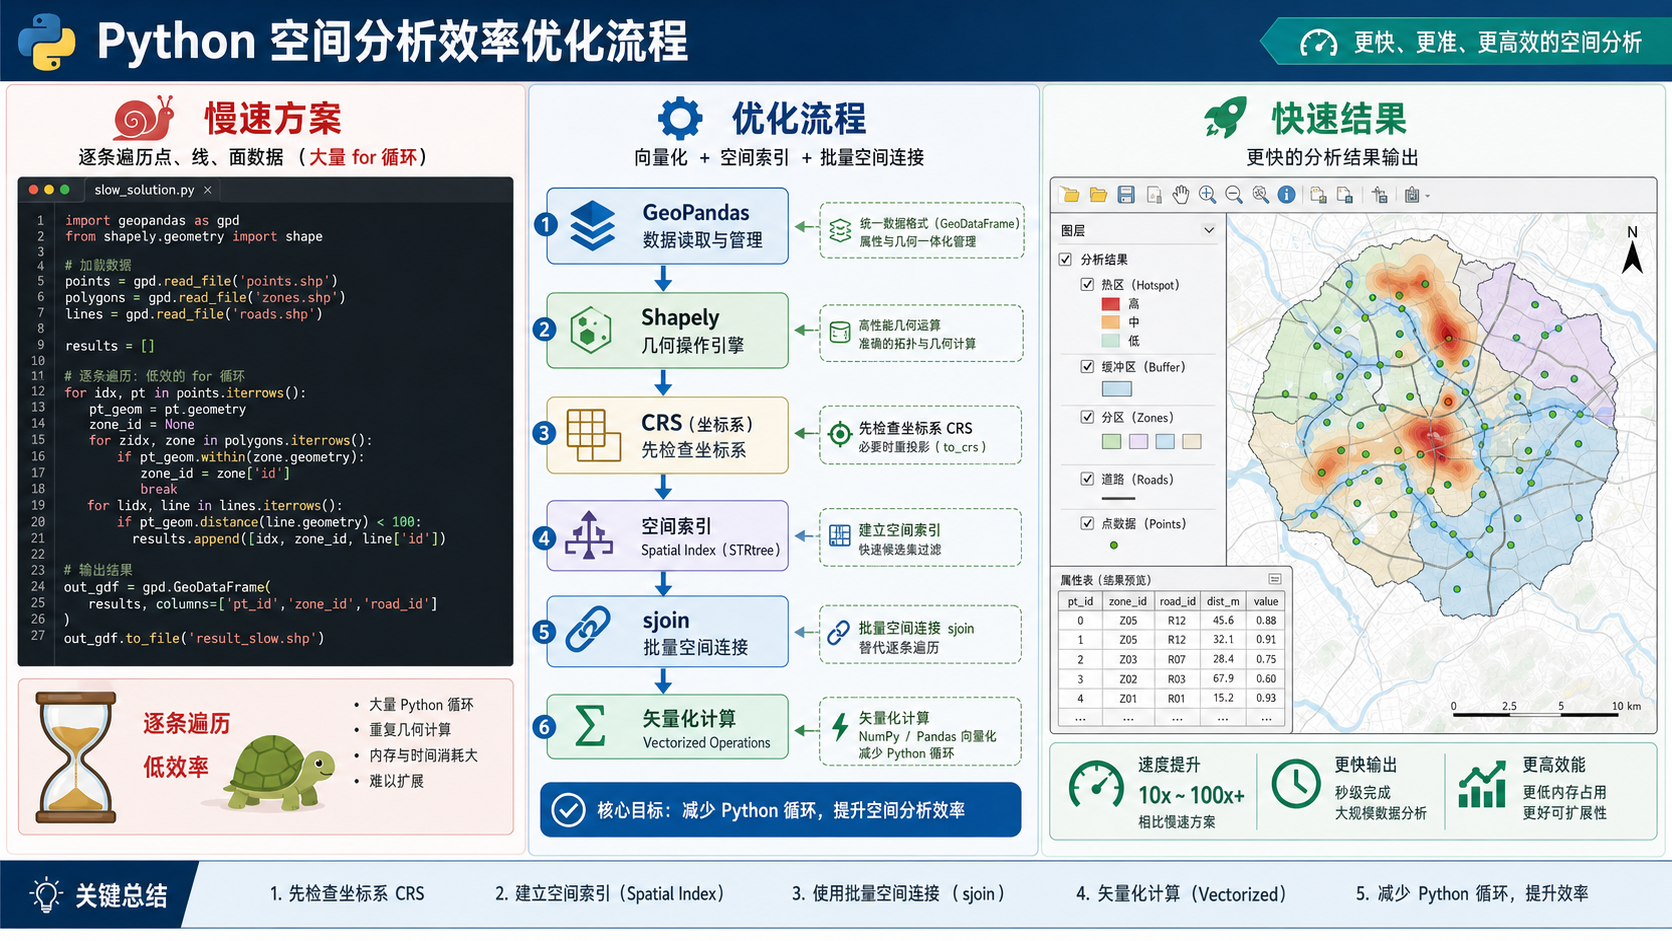Click the sjoin 批量空间连接 step card
1672x941 pixels.
[x=667, y=631]
